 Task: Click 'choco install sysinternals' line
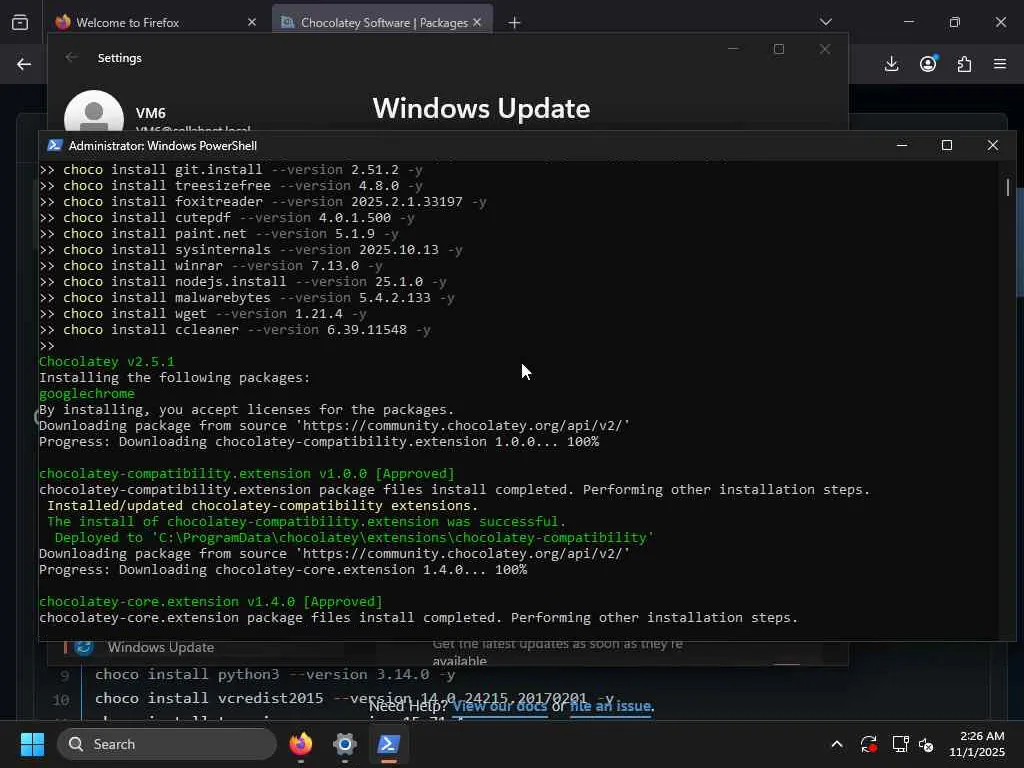[x=251, y=249]
